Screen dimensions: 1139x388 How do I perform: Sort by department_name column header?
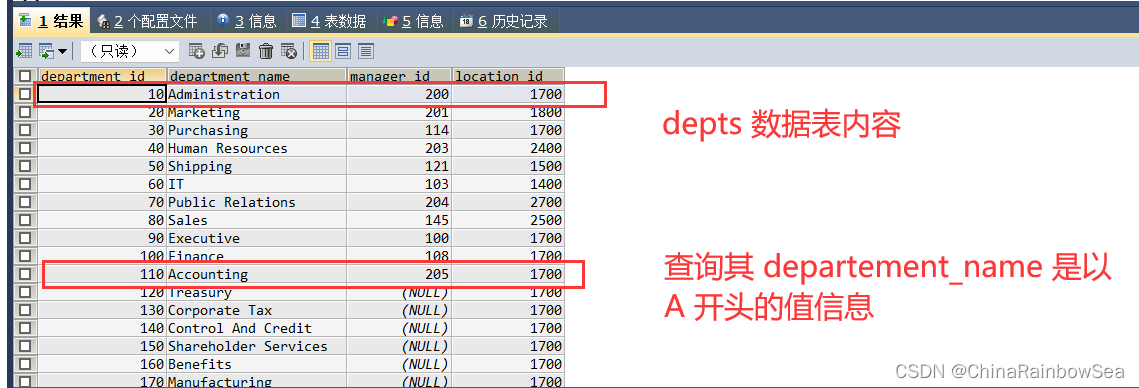[256, 76]
